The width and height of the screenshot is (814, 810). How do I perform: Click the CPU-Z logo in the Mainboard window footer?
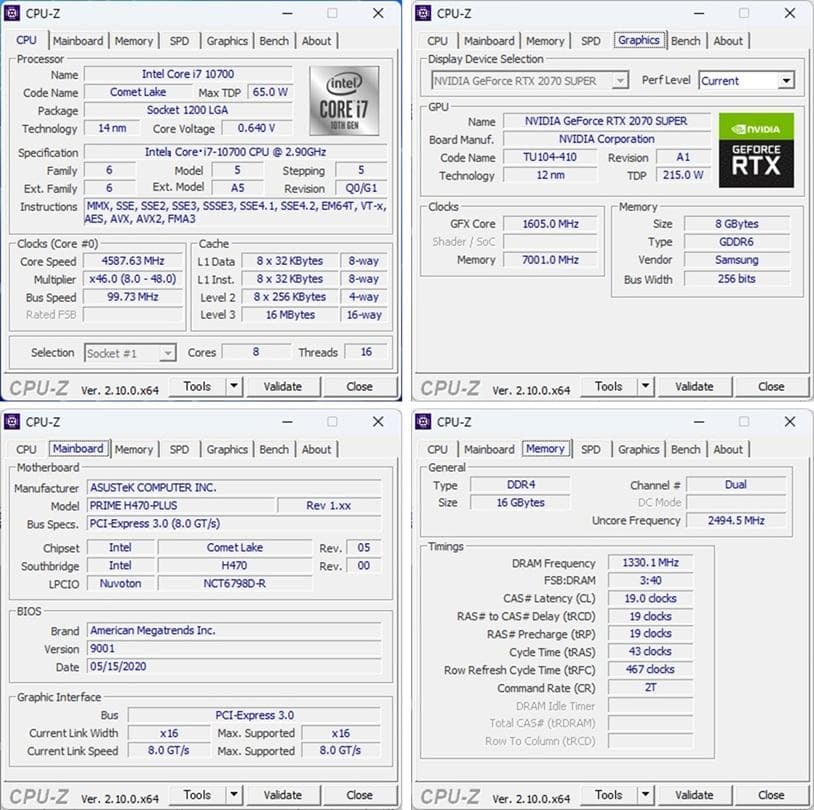tap(38, 795)
